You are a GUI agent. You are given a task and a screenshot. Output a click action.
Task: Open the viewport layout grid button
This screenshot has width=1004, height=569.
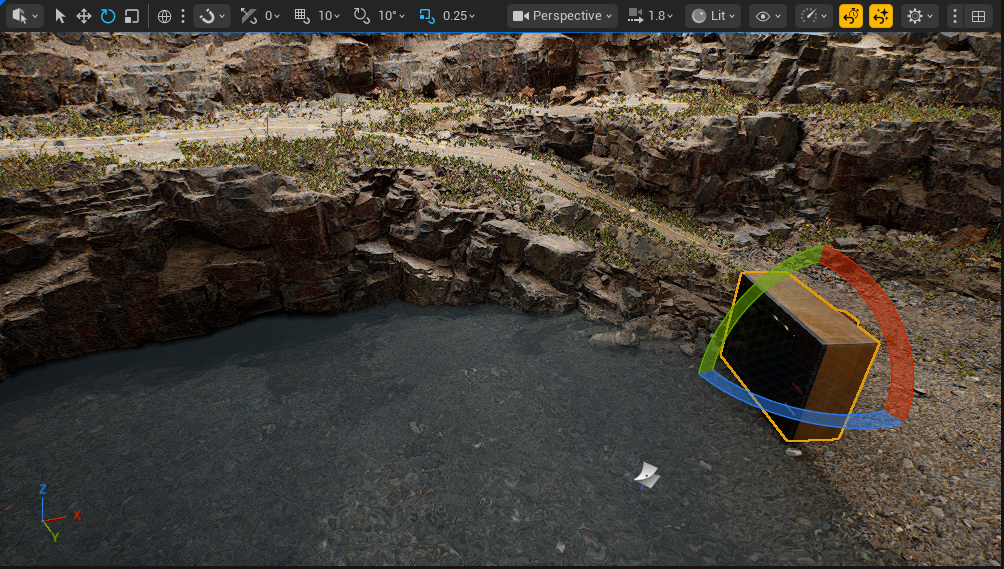pyautogui.click(x=978, y=16)
